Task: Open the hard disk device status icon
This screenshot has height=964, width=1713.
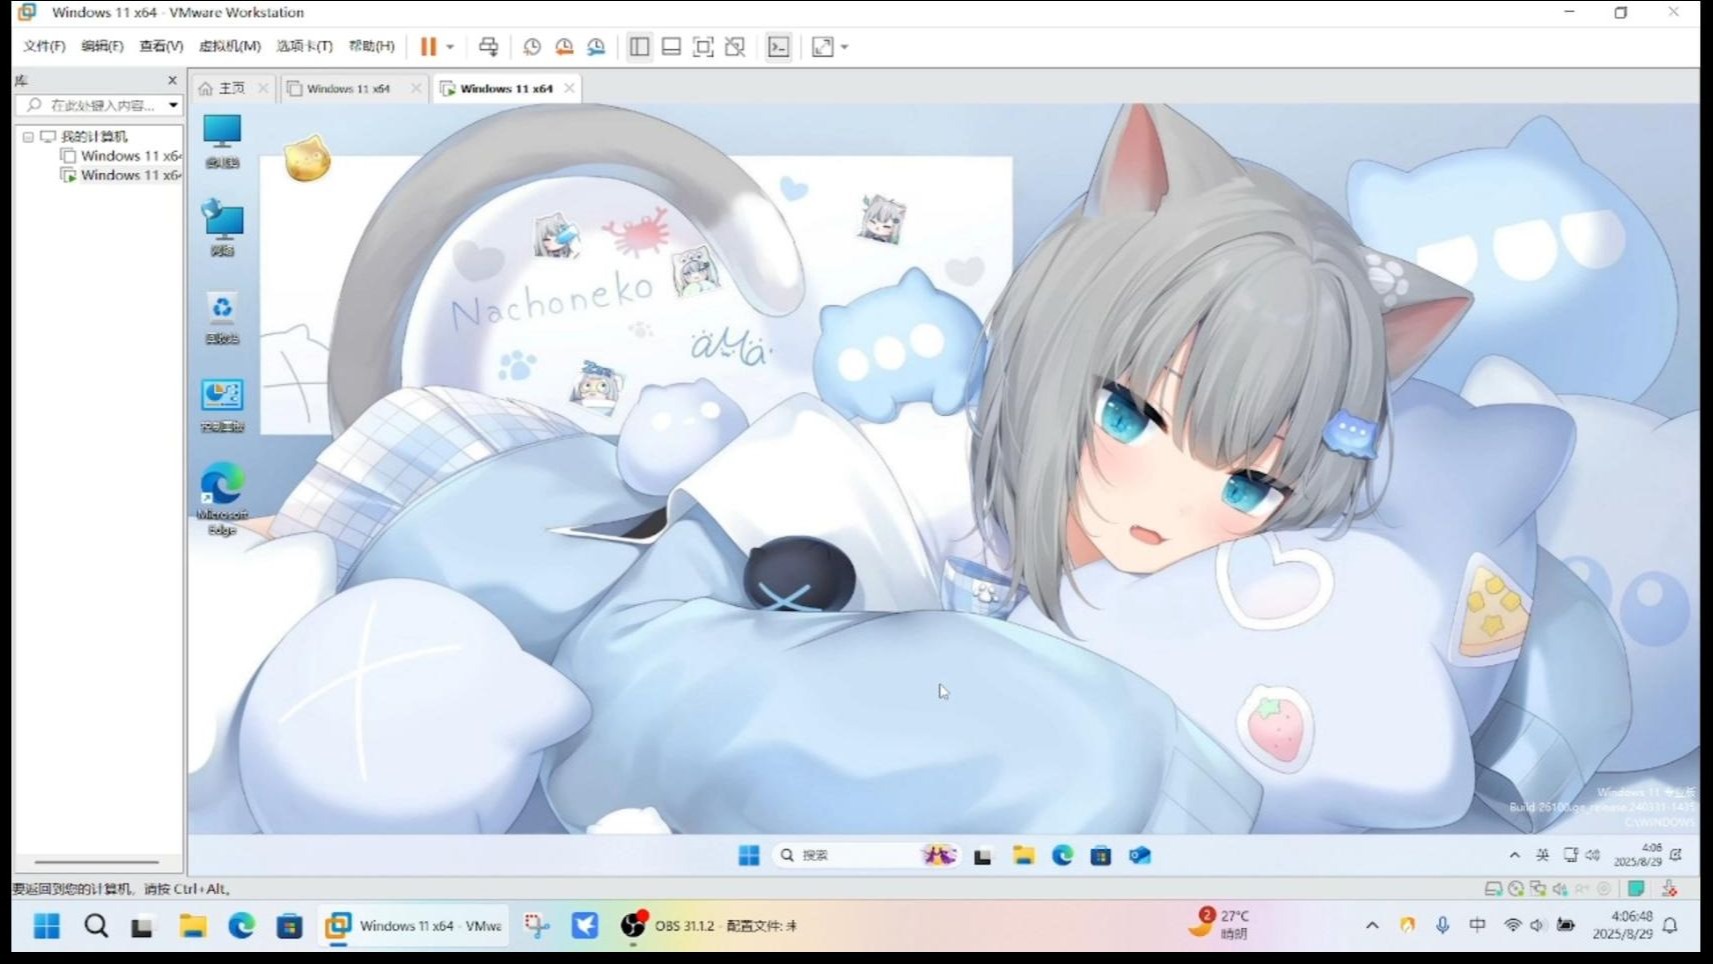Action: click(1493, 888)
